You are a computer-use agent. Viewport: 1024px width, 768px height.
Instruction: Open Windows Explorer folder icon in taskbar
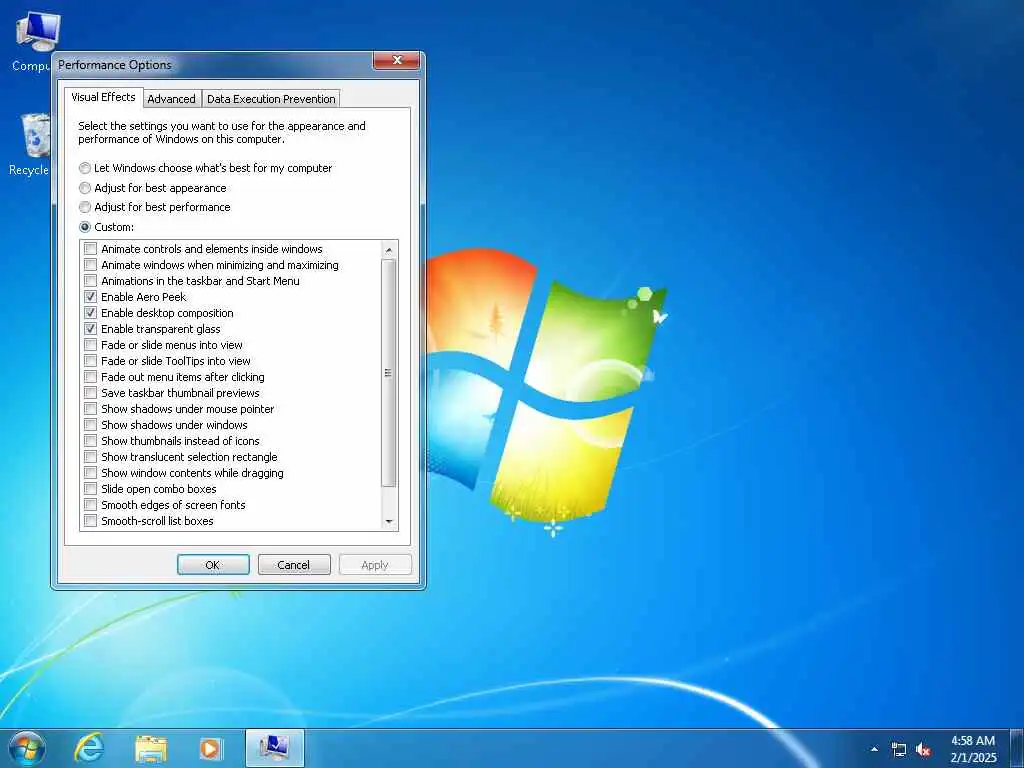click(151, 749)
